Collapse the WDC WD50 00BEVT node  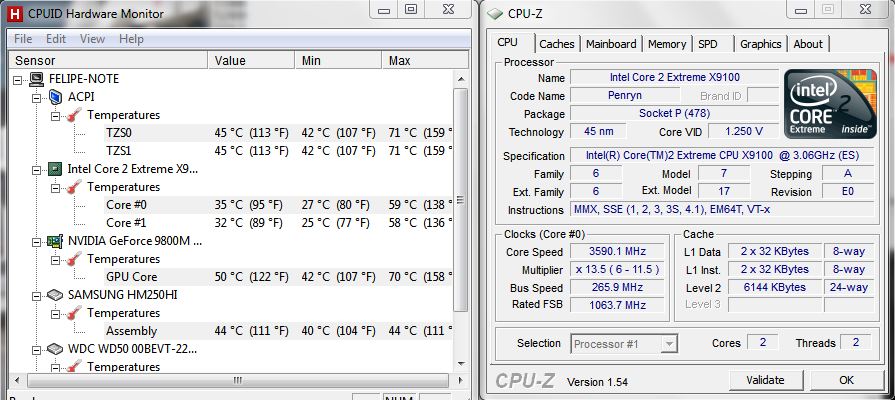[37, 350]
